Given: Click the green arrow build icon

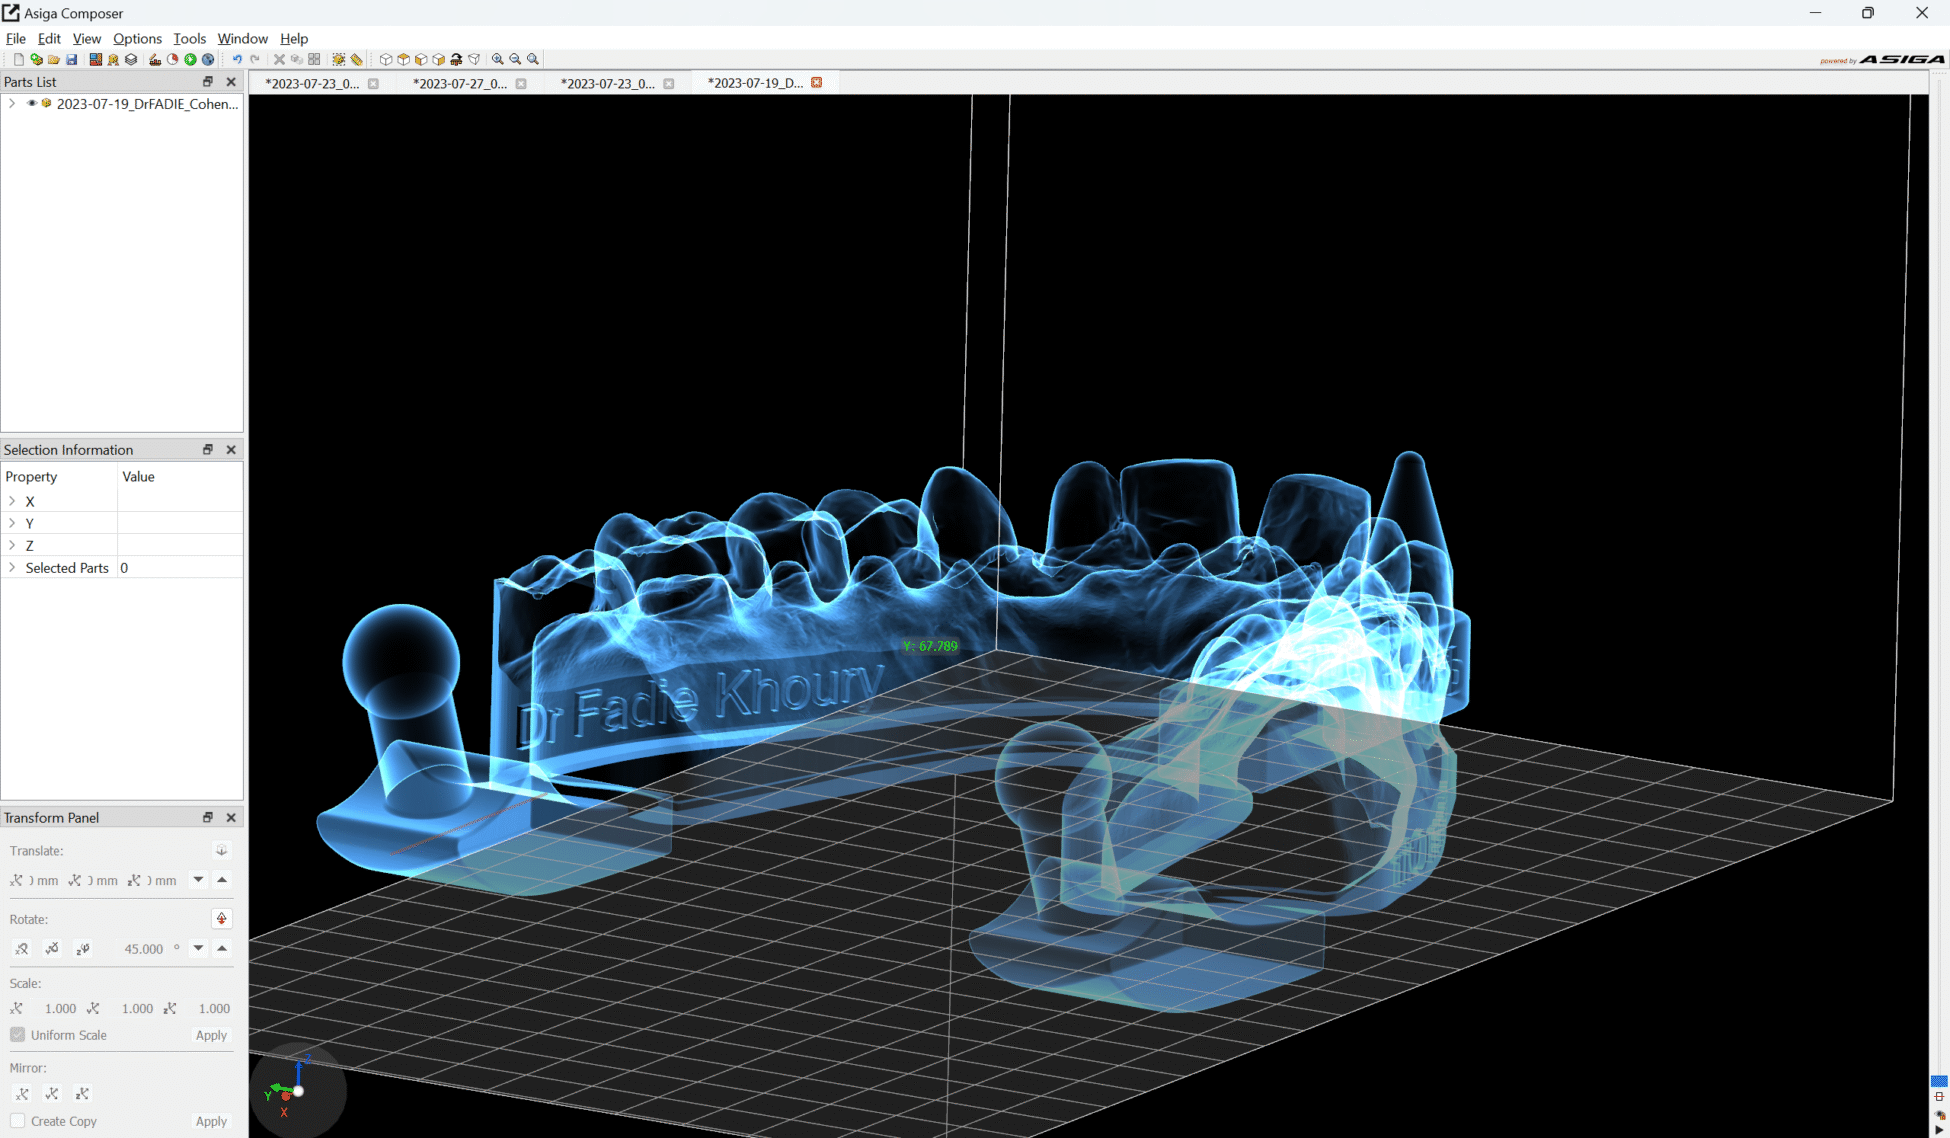Looking at the screenshot, I should tap(190, 59).
